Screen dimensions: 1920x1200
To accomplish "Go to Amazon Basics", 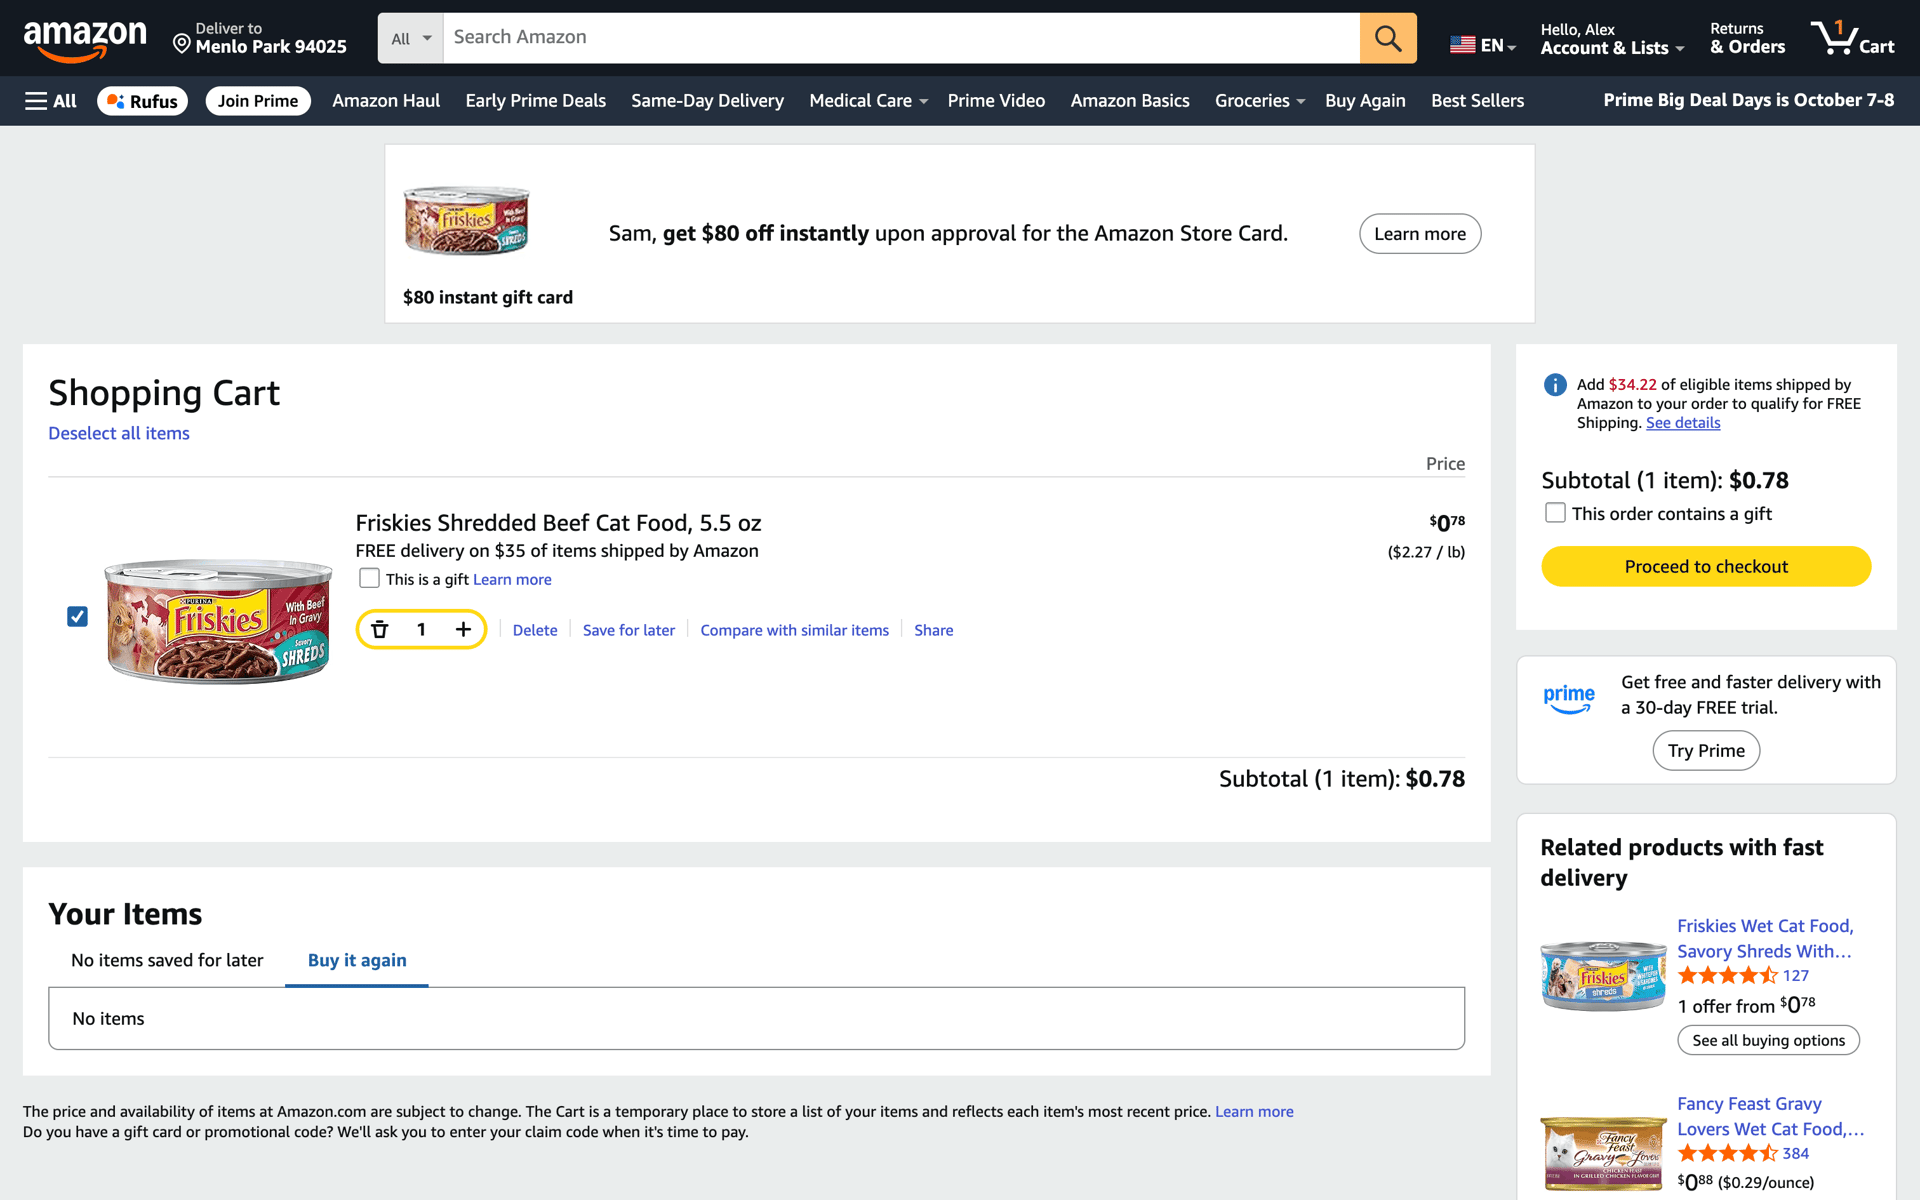I will (x=1130, y=101).
